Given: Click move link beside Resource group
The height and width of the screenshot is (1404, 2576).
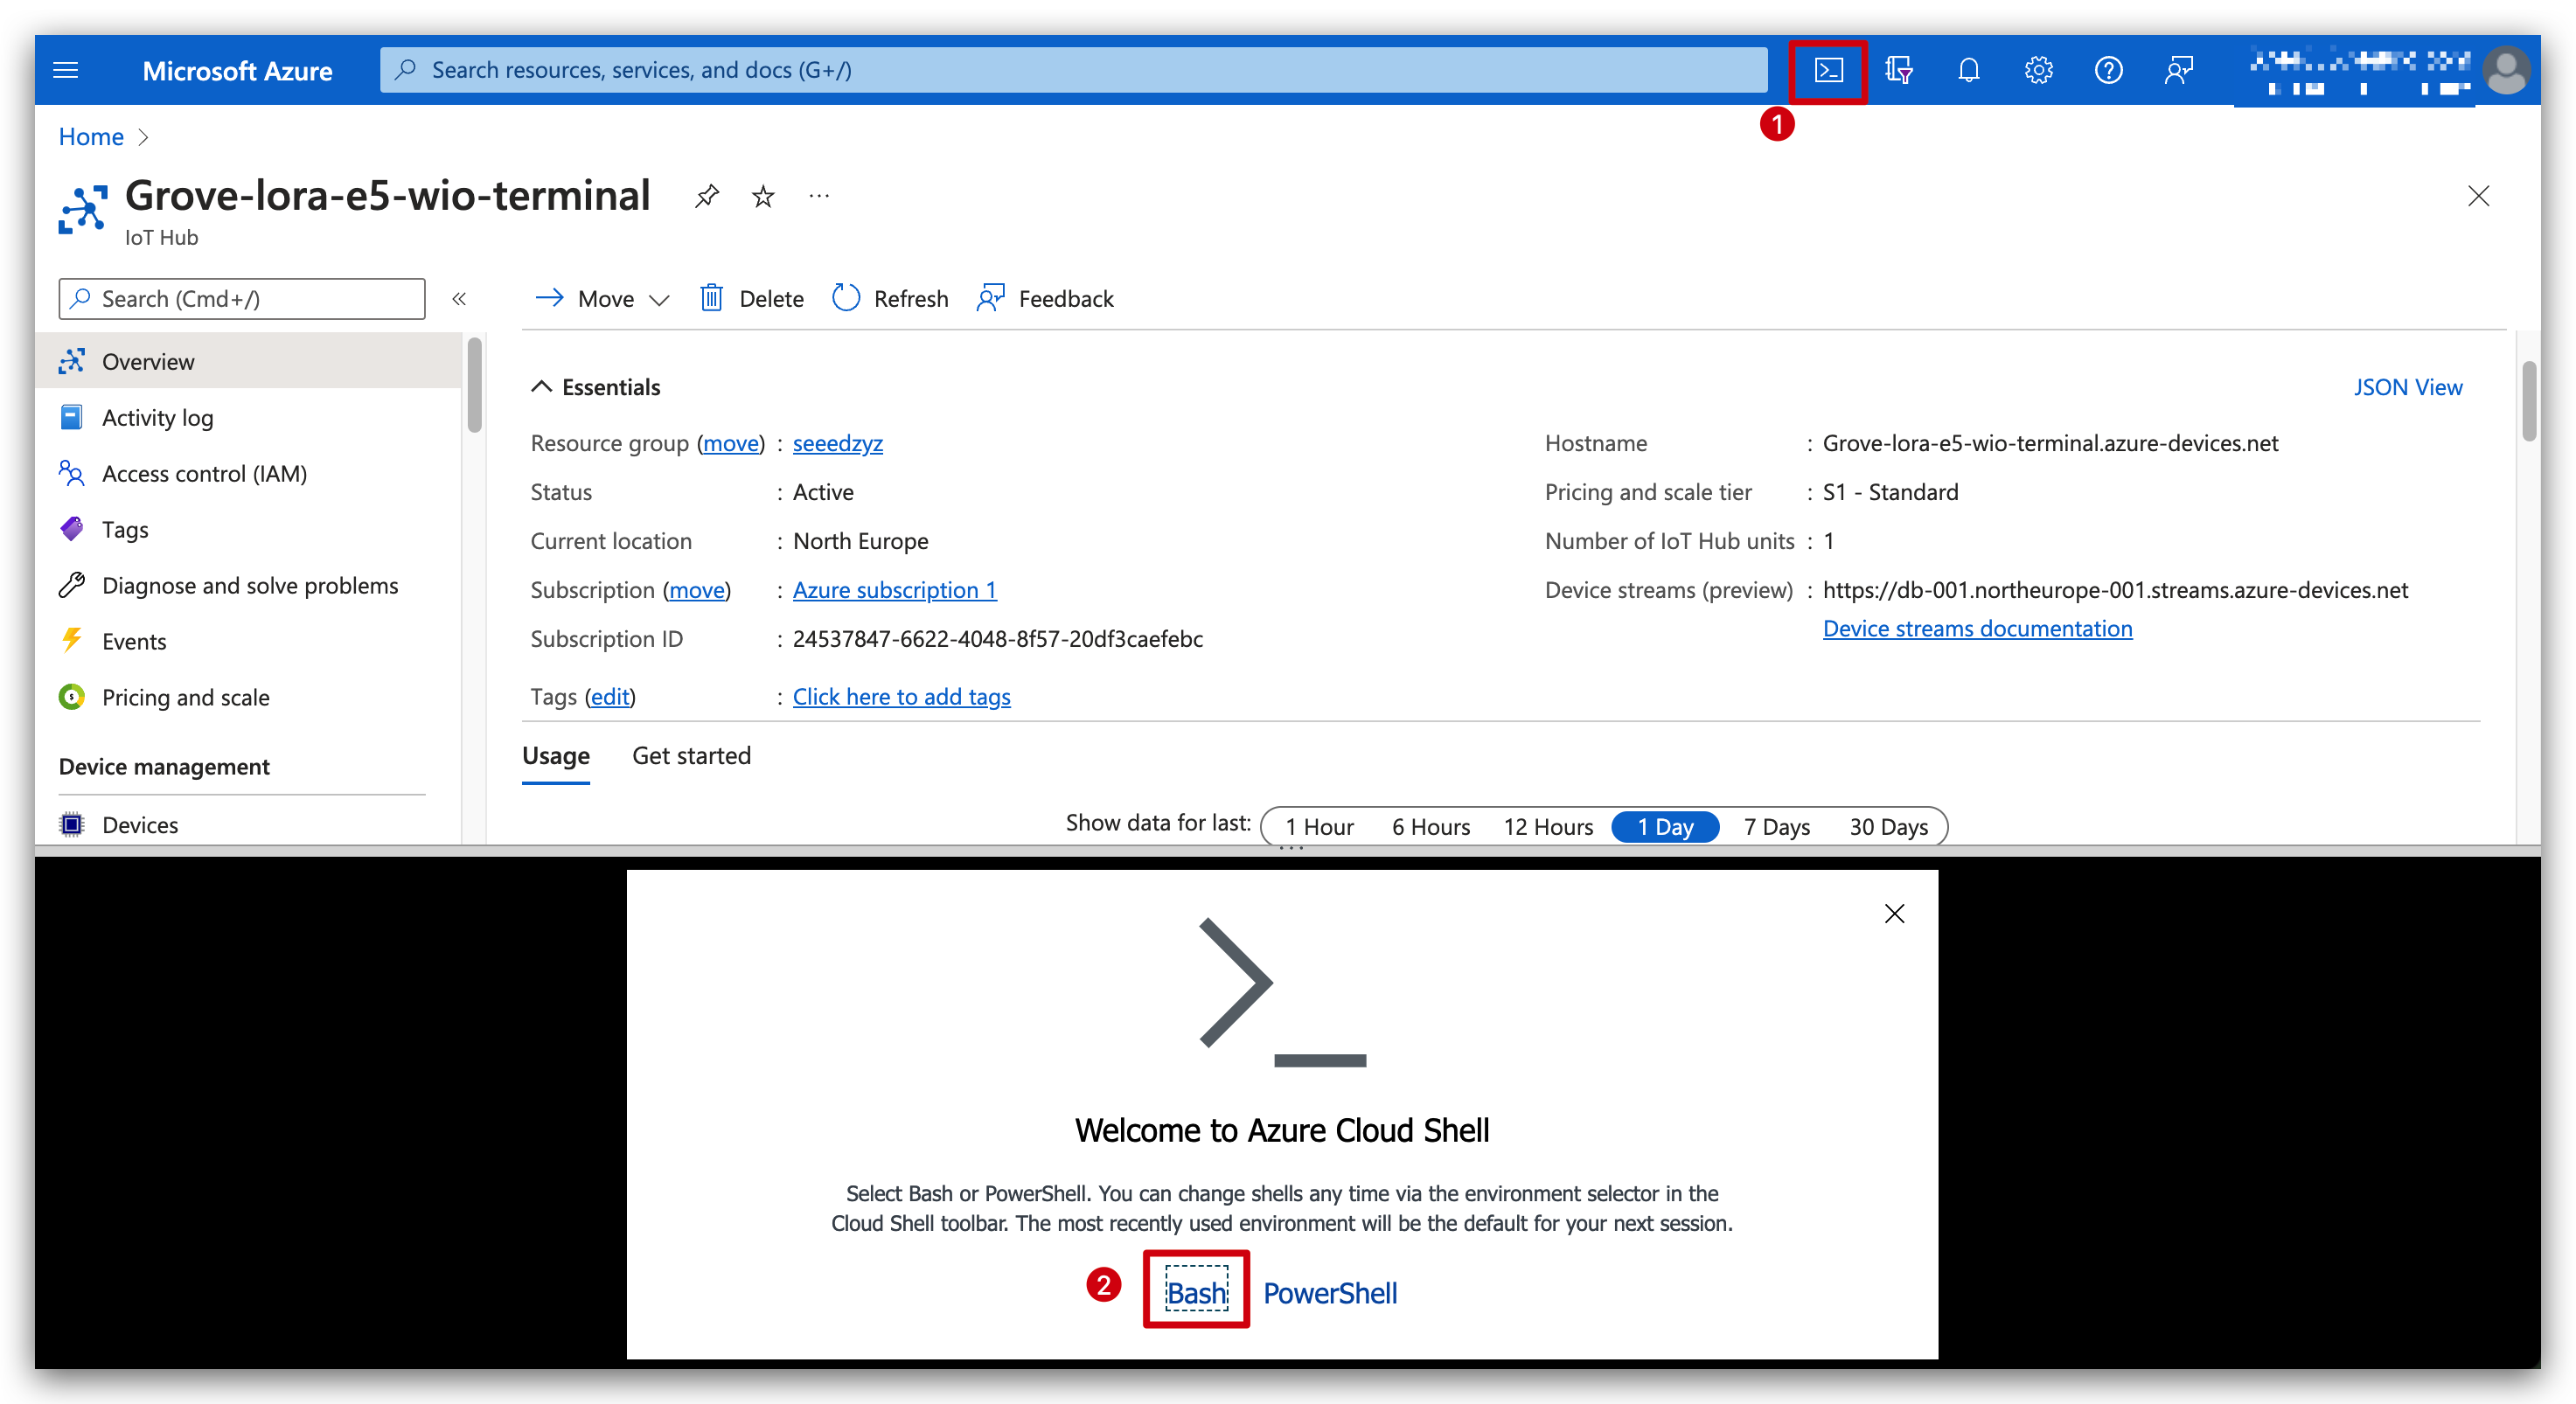Looking at the screenshot, I should coord(731,443).
